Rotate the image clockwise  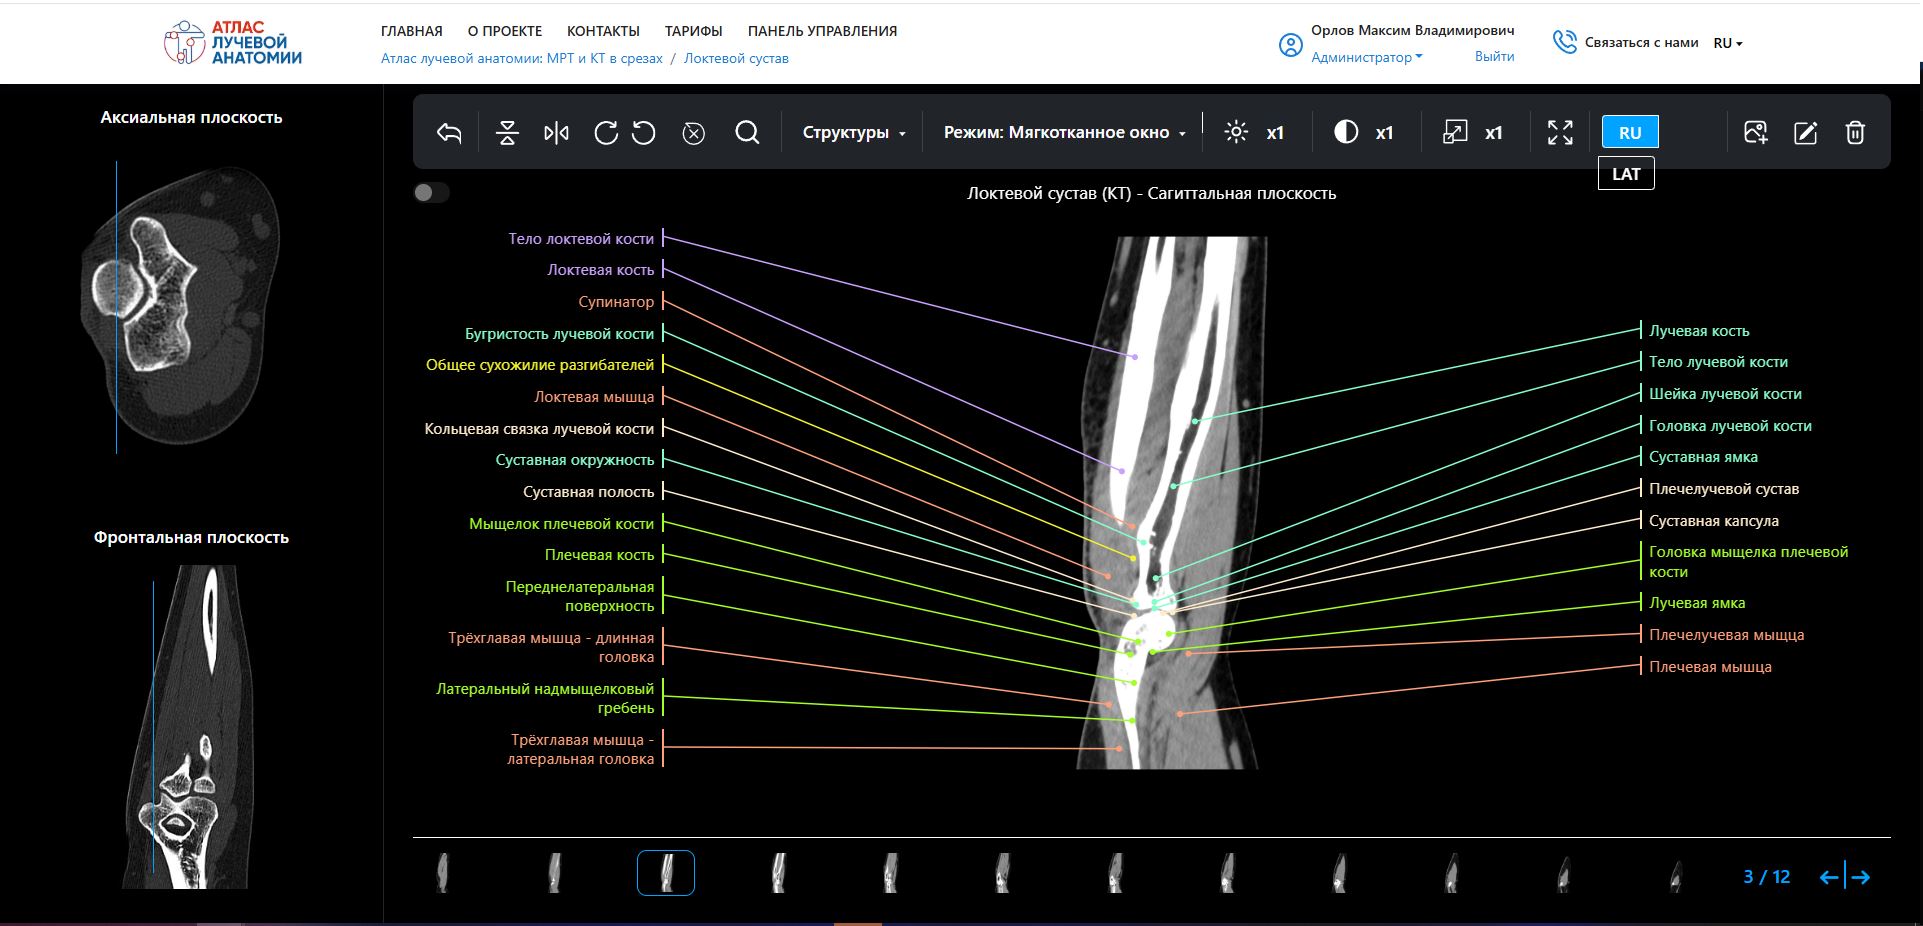coord(606,133)
